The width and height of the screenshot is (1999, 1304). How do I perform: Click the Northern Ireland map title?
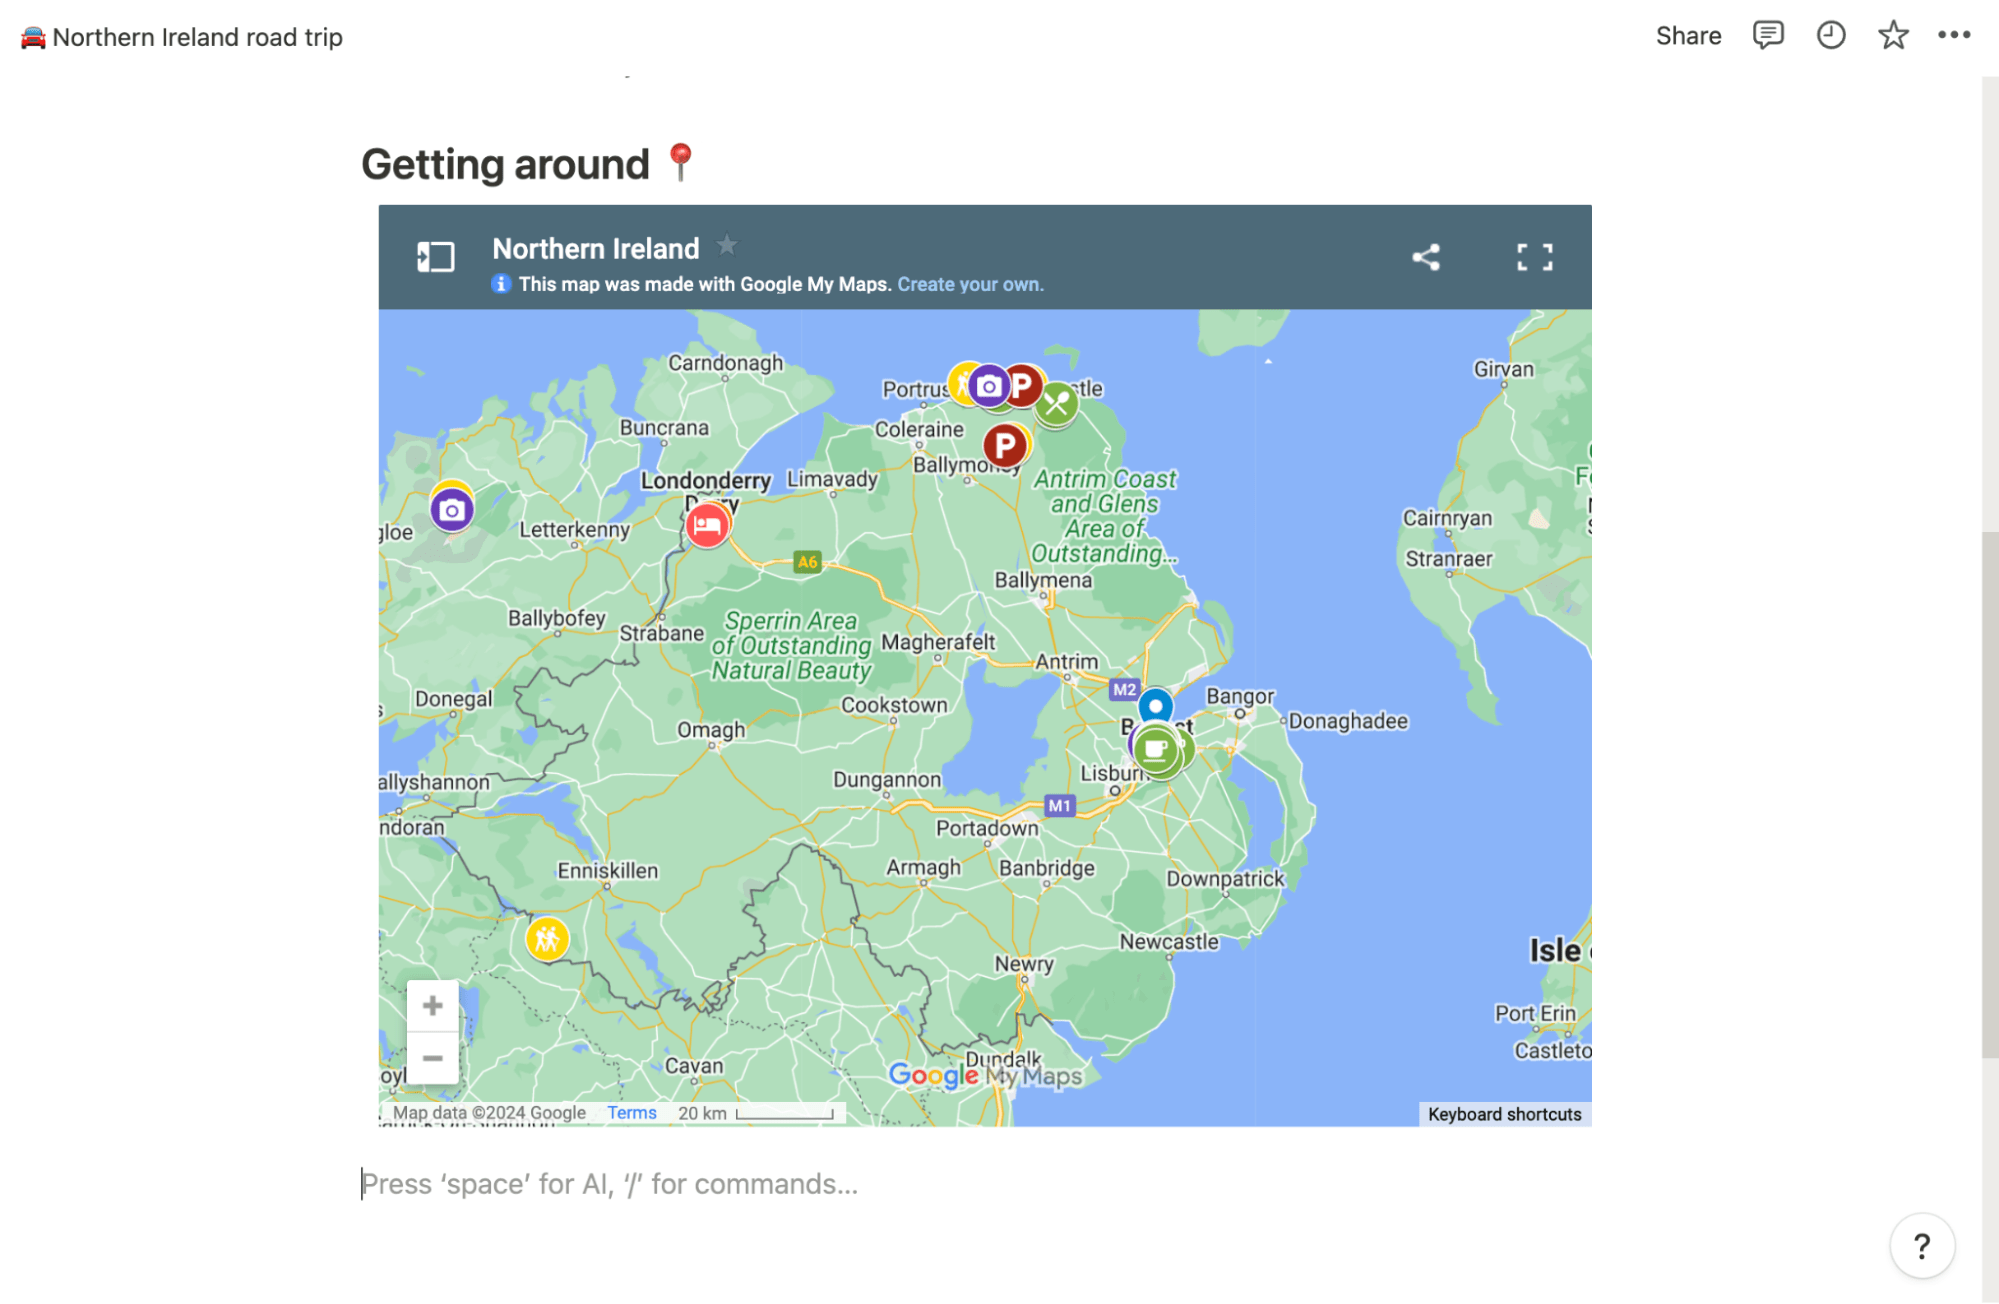point(596,248)
